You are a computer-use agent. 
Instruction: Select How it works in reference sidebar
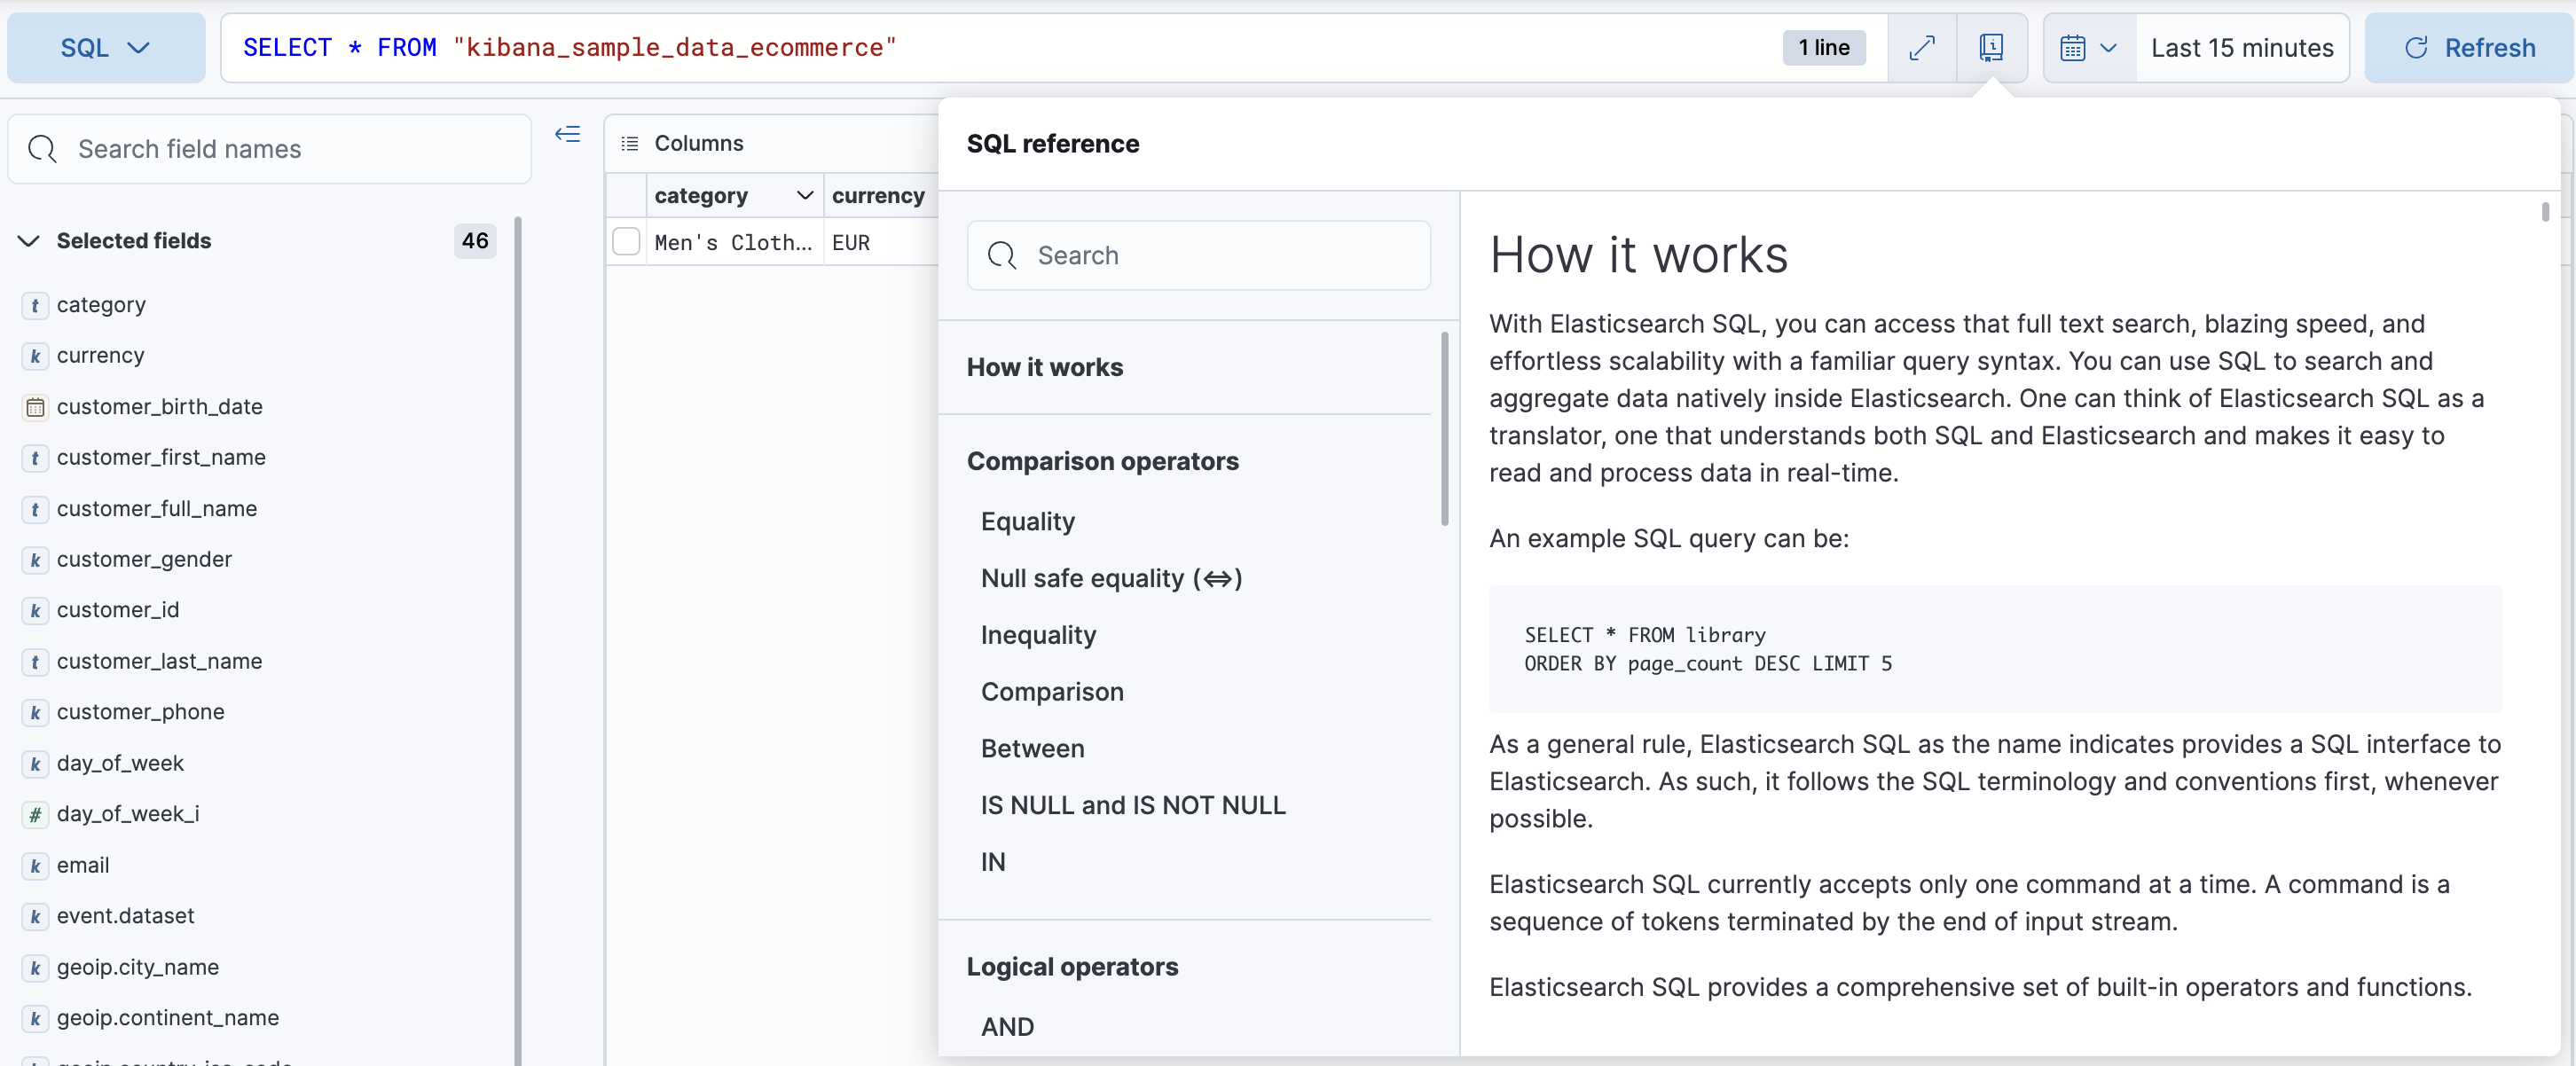point(1044,367)
